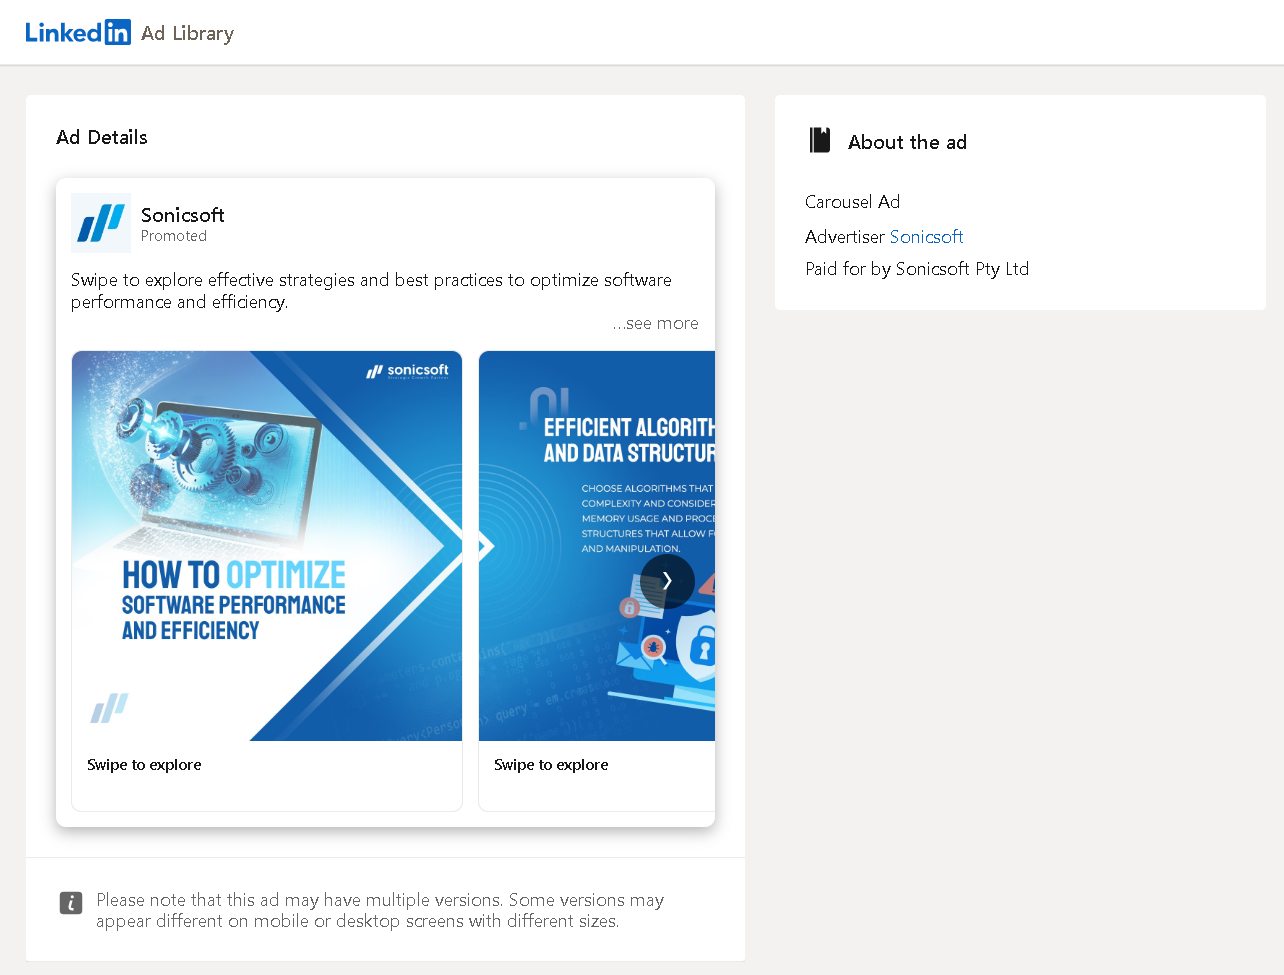Click 'Swipe to explore' under the first slide

click(144, 764)
